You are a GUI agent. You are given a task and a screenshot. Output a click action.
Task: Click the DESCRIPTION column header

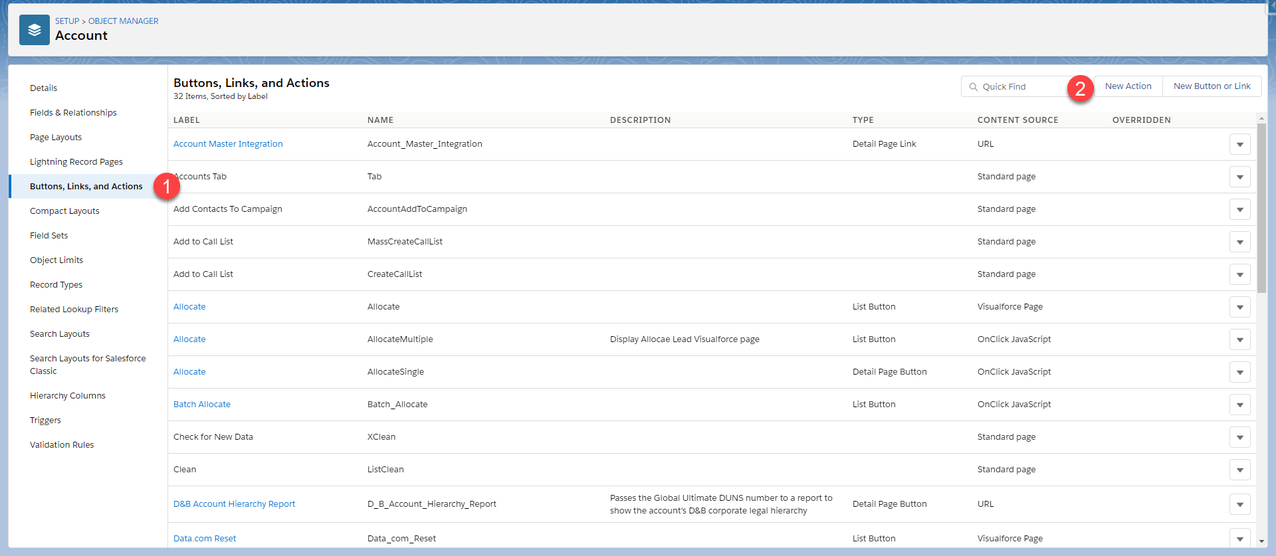pos(640,120)
